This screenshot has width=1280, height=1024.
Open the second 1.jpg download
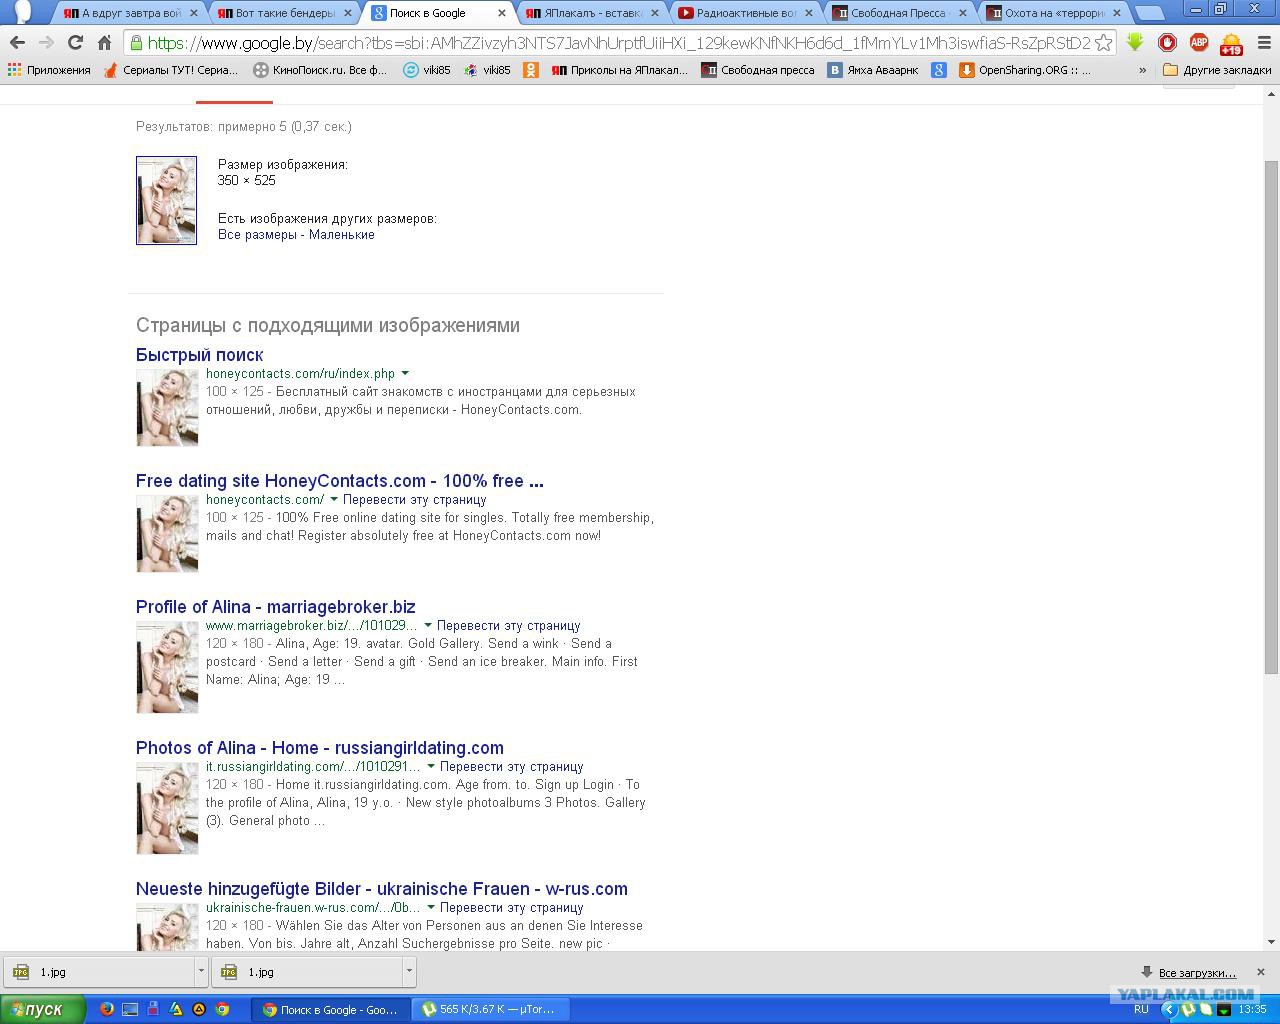(307, 971)
